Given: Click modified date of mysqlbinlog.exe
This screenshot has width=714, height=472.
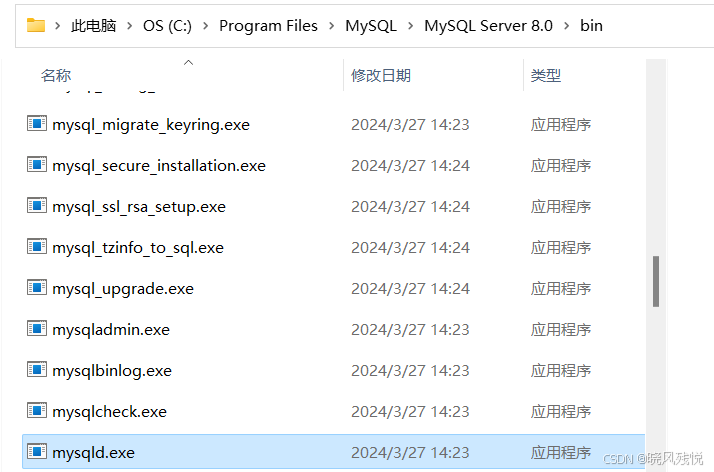Looking at the screenshot, I should point(410,370).
